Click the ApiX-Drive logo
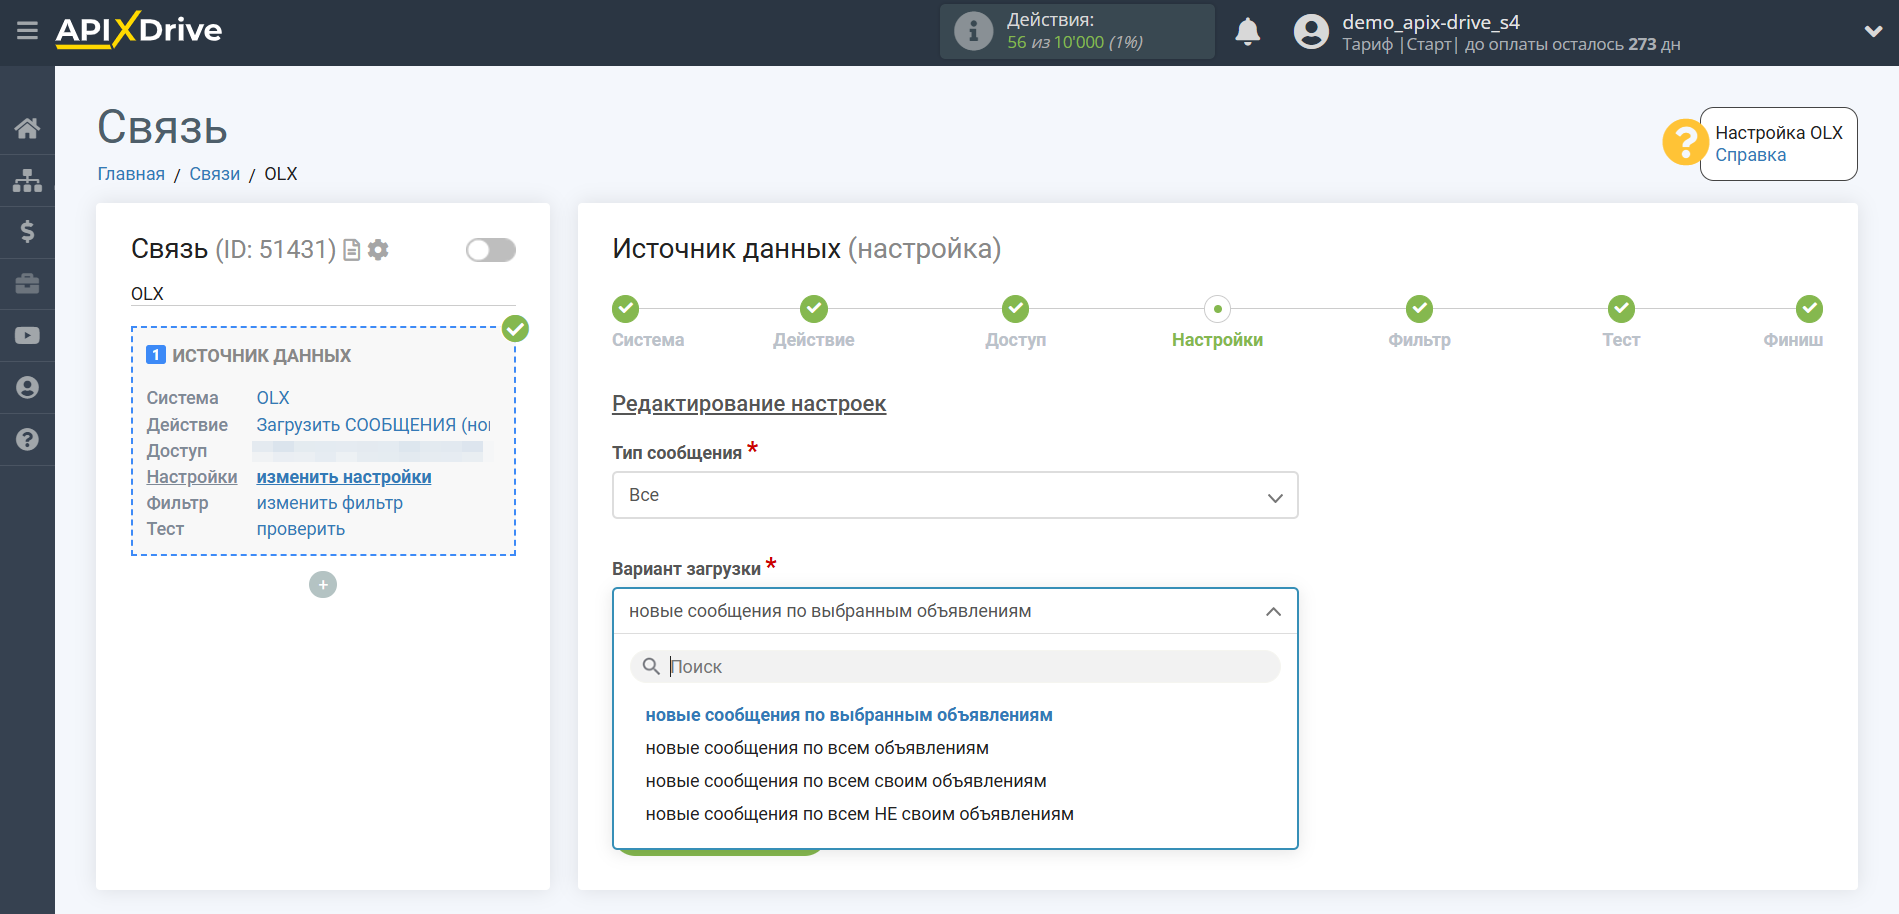1899x914 pixels. click(139, 30)
